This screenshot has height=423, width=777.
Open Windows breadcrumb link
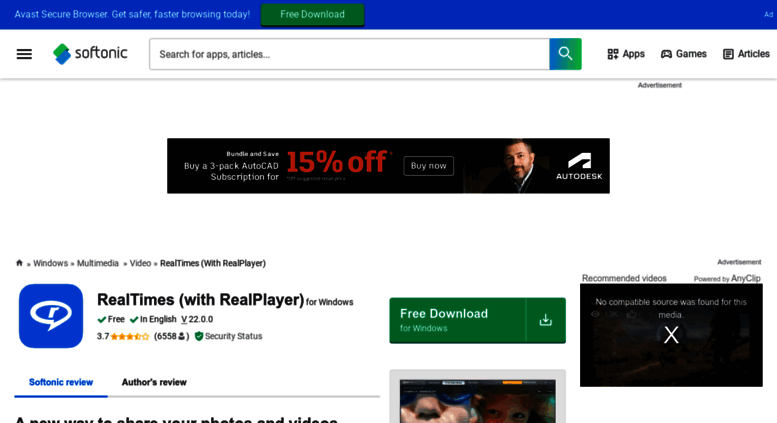pos(51,264)
